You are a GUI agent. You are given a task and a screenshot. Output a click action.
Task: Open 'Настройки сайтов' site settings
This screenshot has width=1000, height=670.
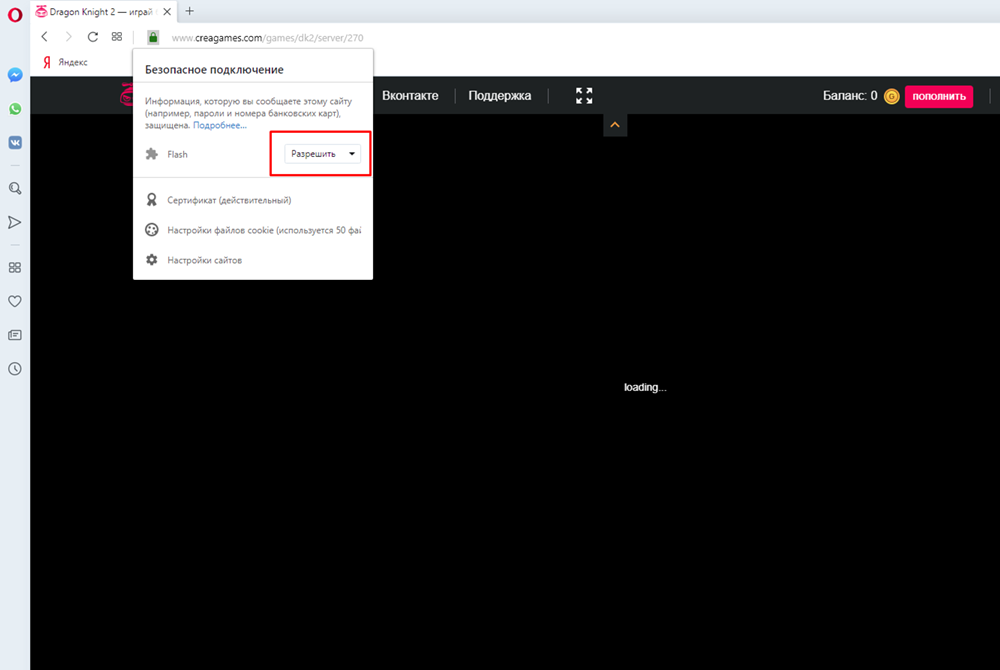pyautogui.click(x=204, y=260)
